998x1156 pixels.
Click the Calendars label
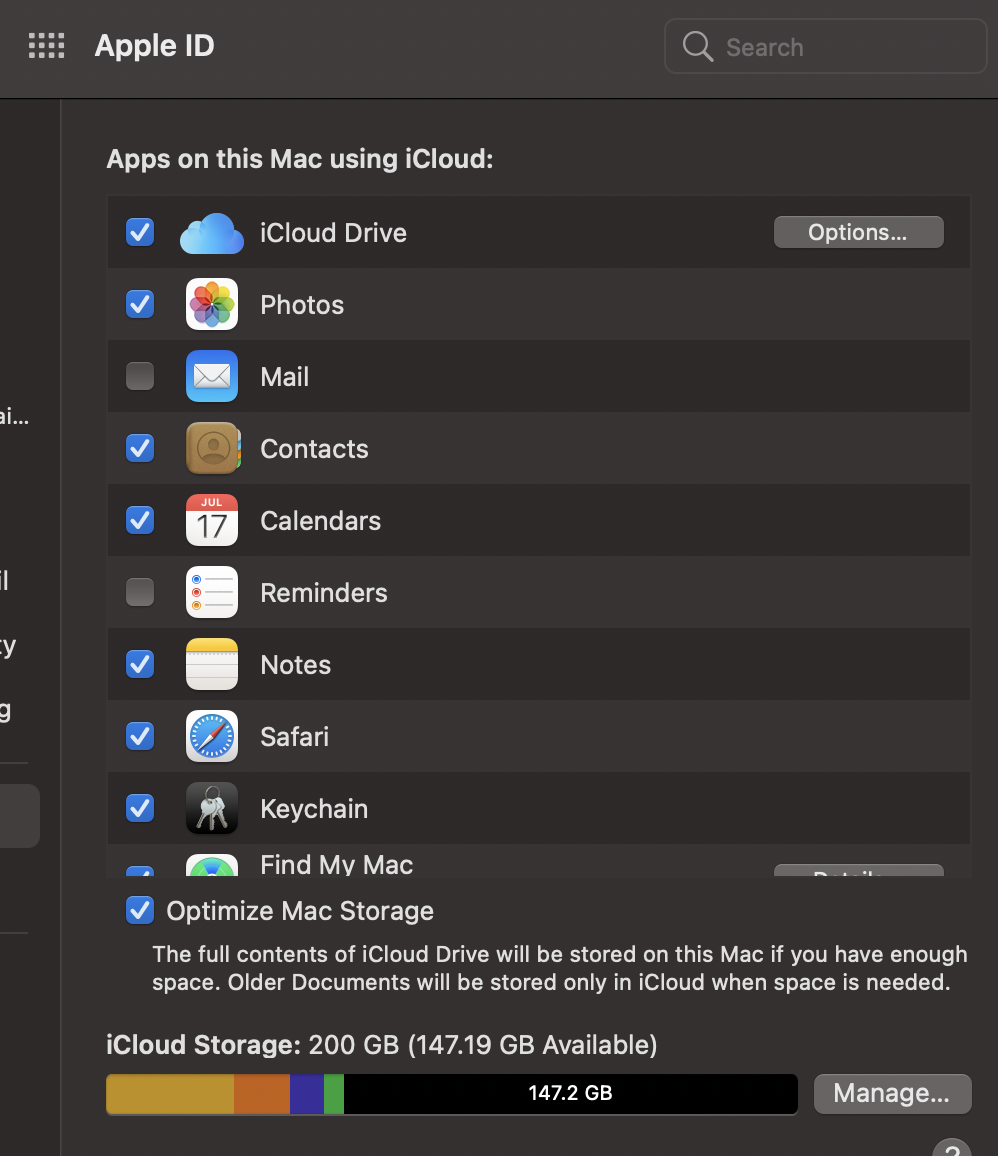[321, 521]
